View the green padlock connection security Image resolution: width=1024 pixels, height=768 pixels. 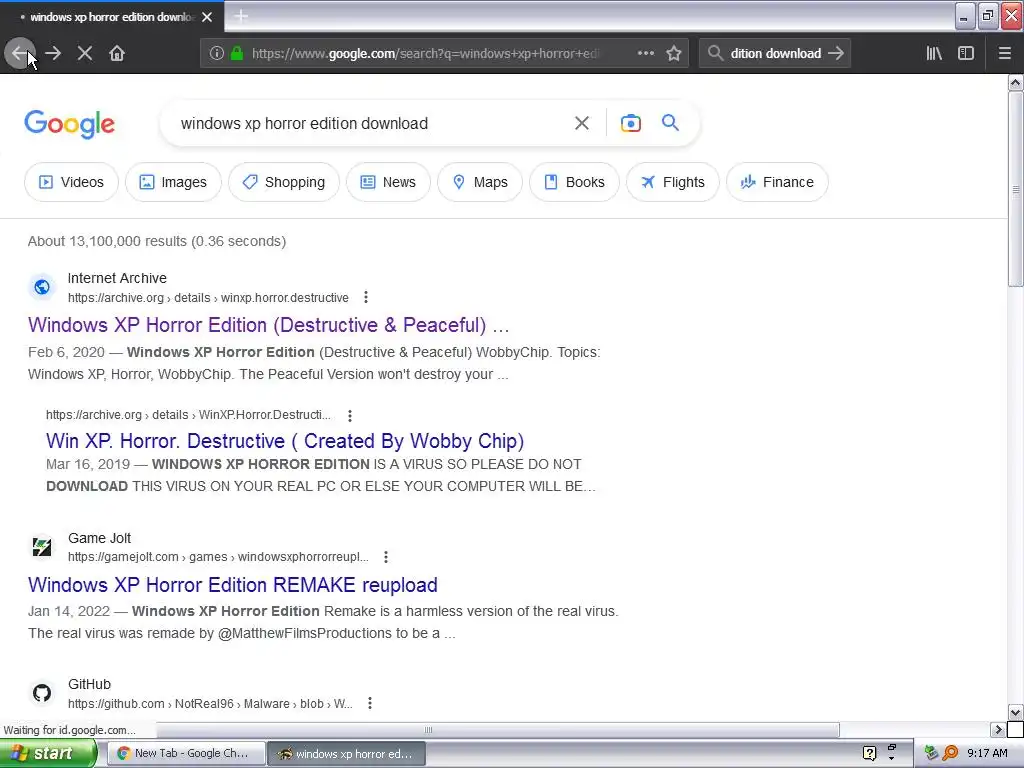(237, 53)
